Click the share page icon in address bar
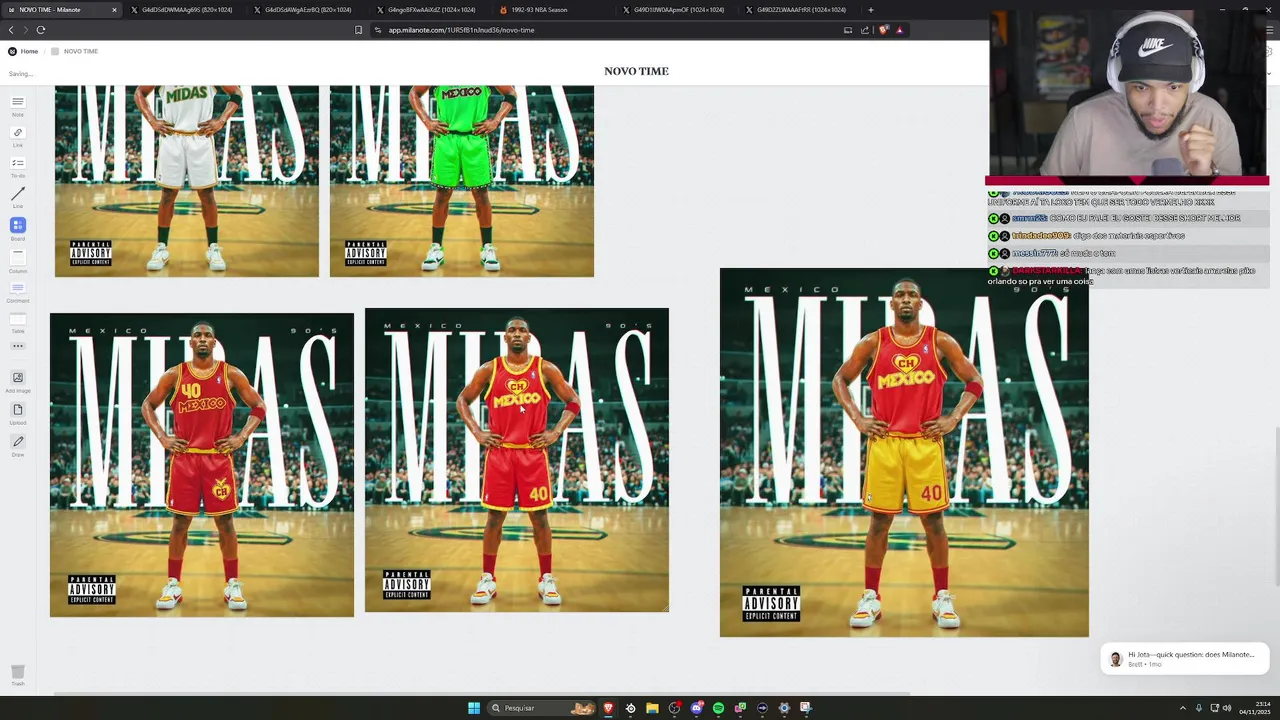1280x720 pixels. (x=866, y=30)
